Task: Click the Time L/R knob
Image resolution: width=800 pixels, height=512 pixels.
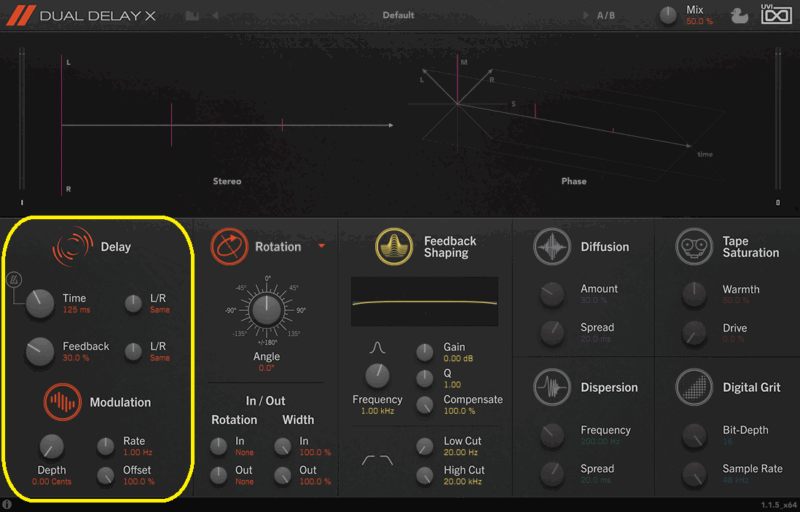Action: (133, 303)
